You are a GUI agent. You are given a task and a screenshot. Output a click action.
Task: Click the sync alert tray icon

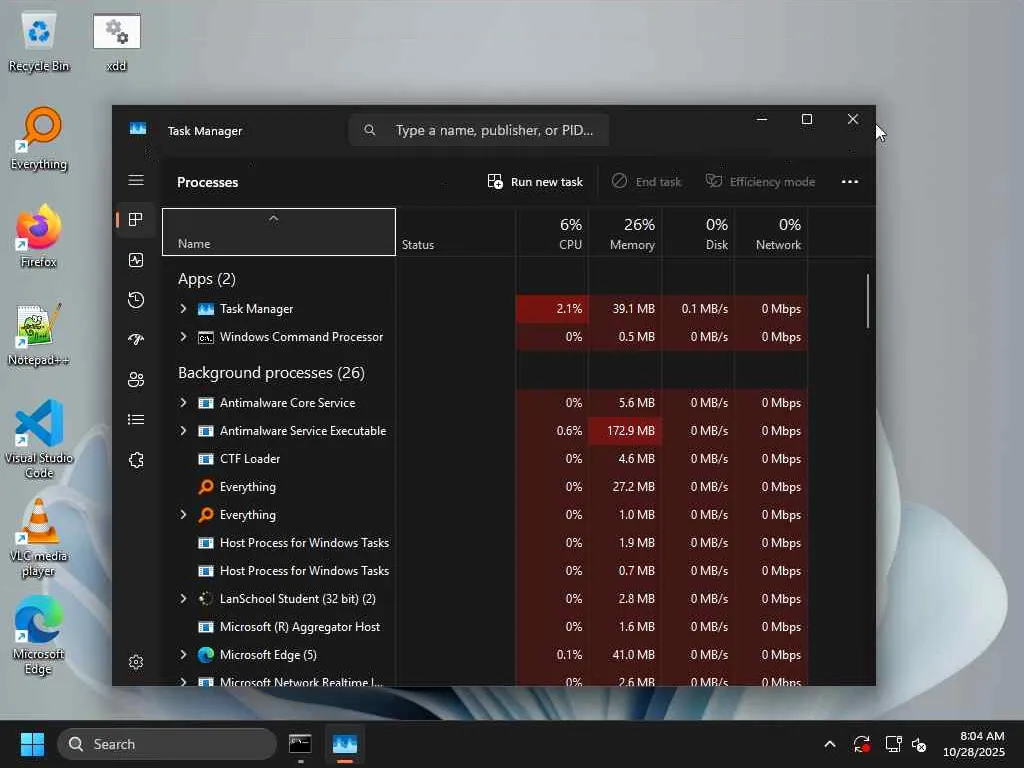pyautogui.click(x=861, y=744)
